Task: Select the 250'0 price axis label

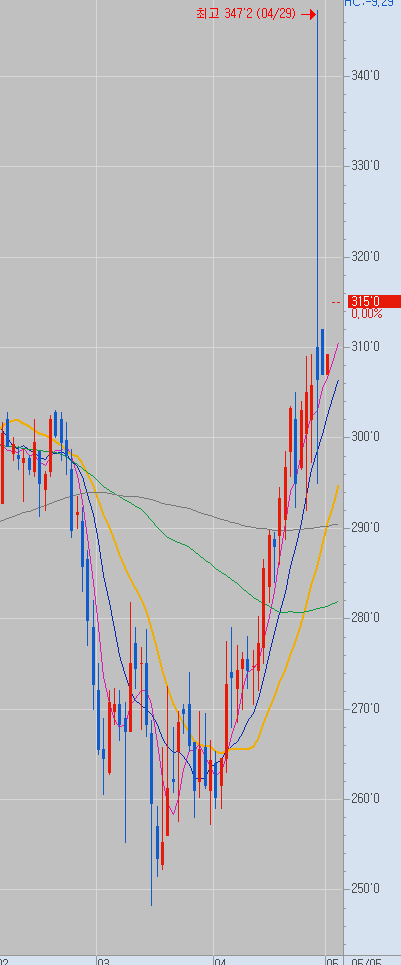Action: pos(367,889)
